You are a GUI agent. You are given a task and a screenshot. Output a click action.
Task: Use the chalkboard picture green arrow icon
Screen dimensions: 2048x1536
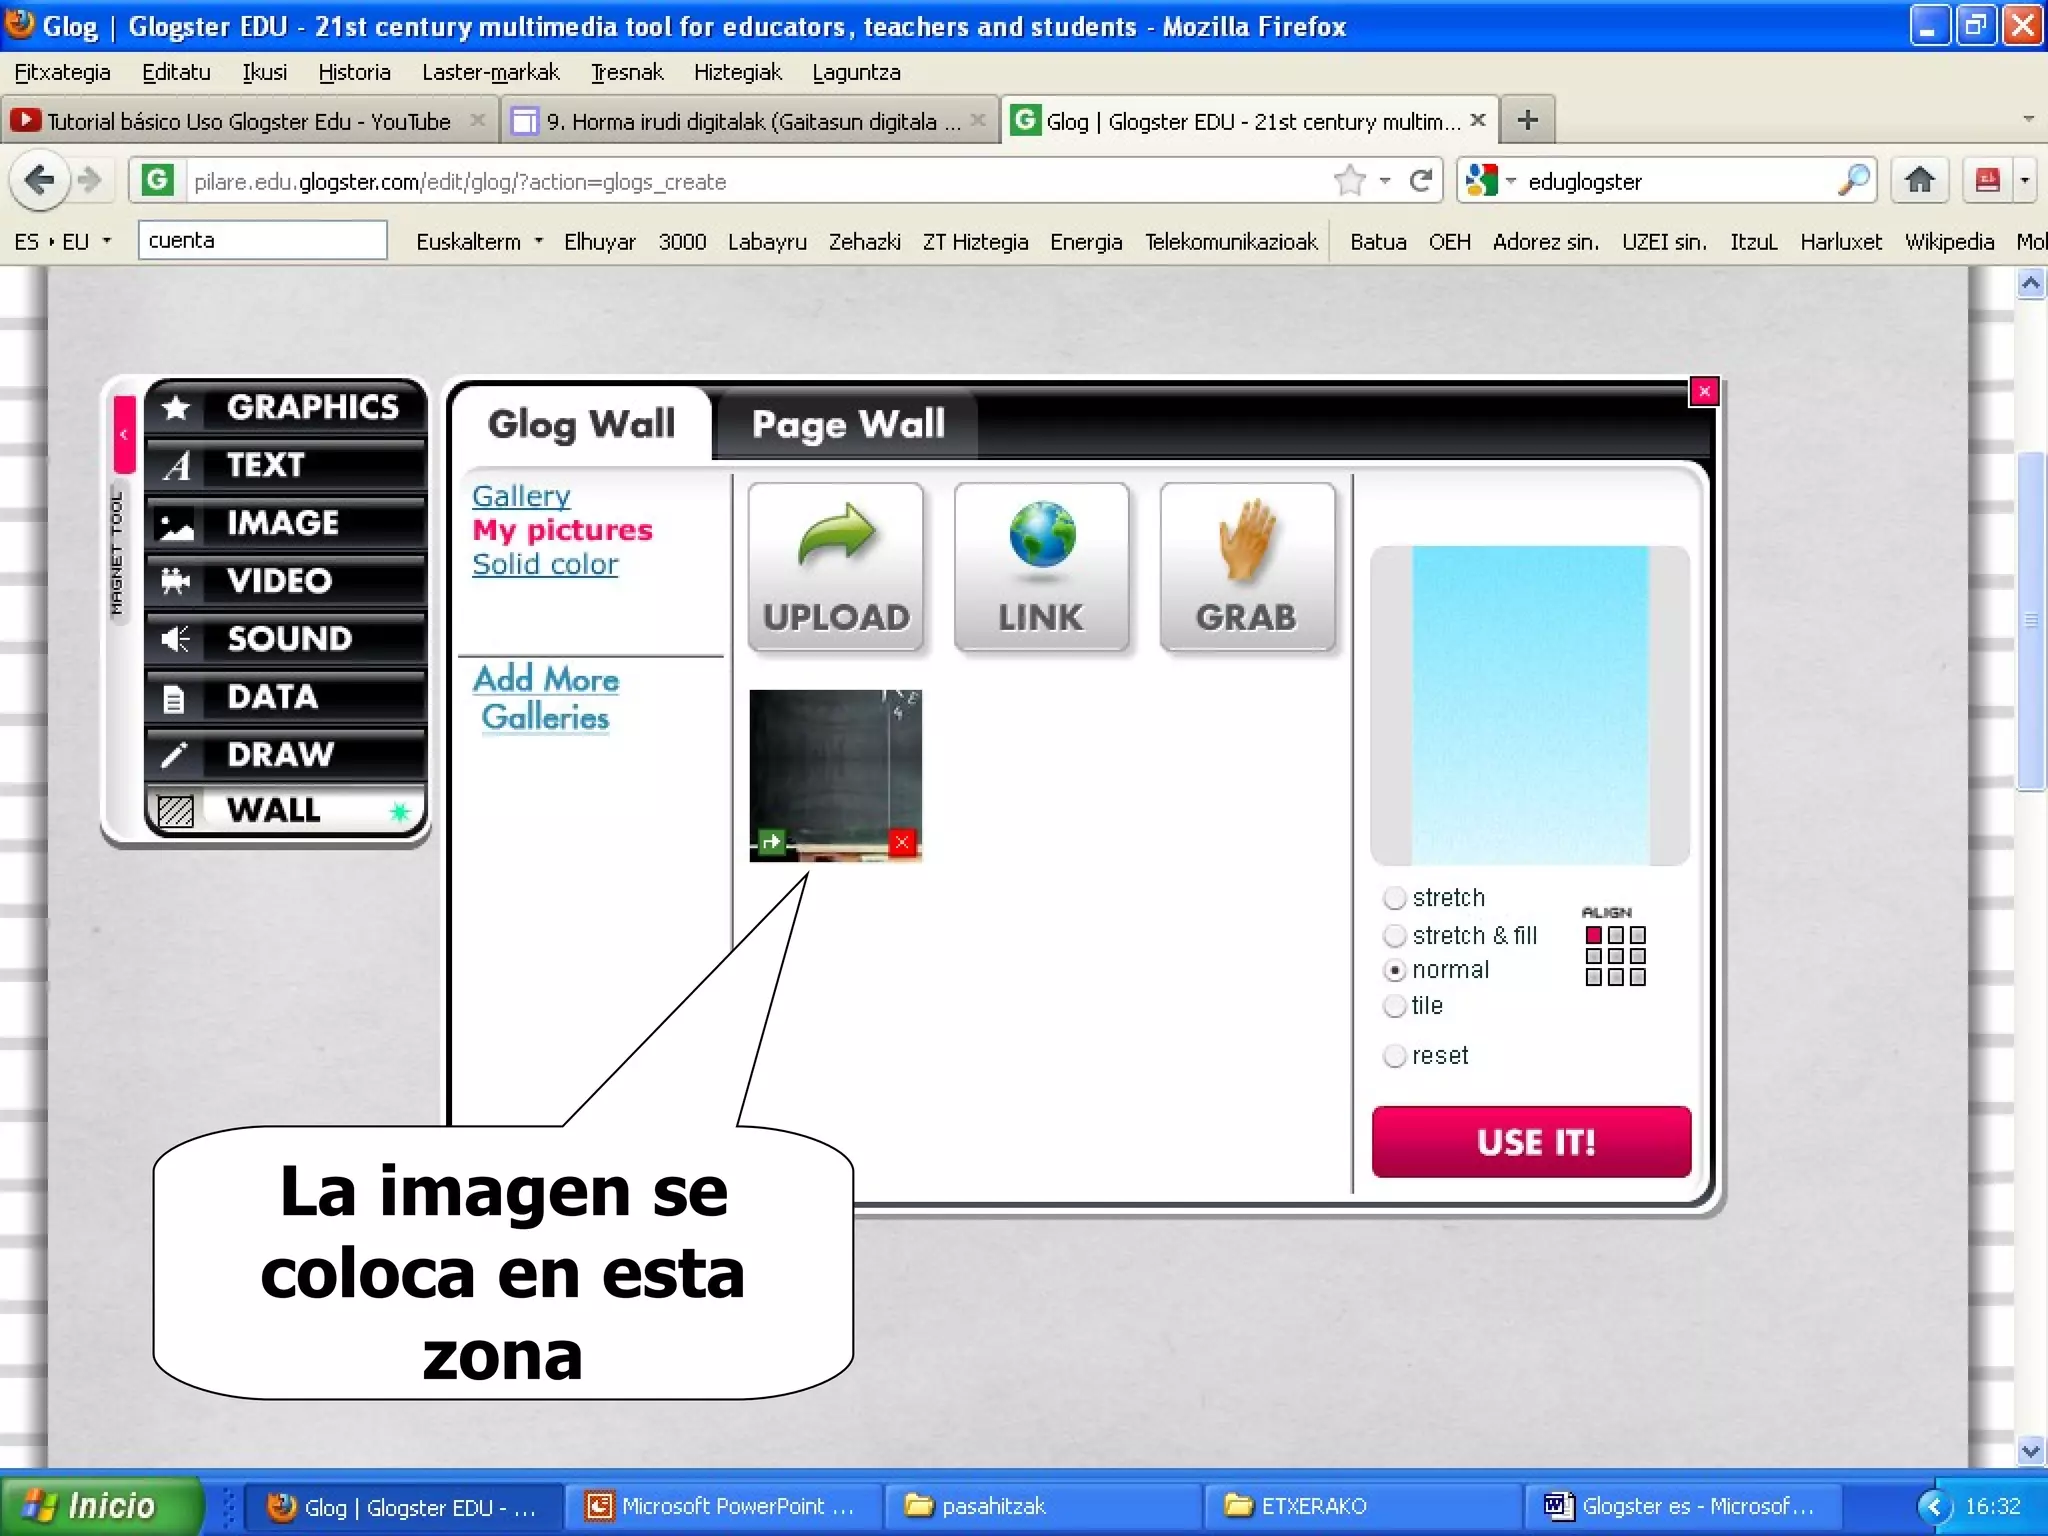pos(771,842)
